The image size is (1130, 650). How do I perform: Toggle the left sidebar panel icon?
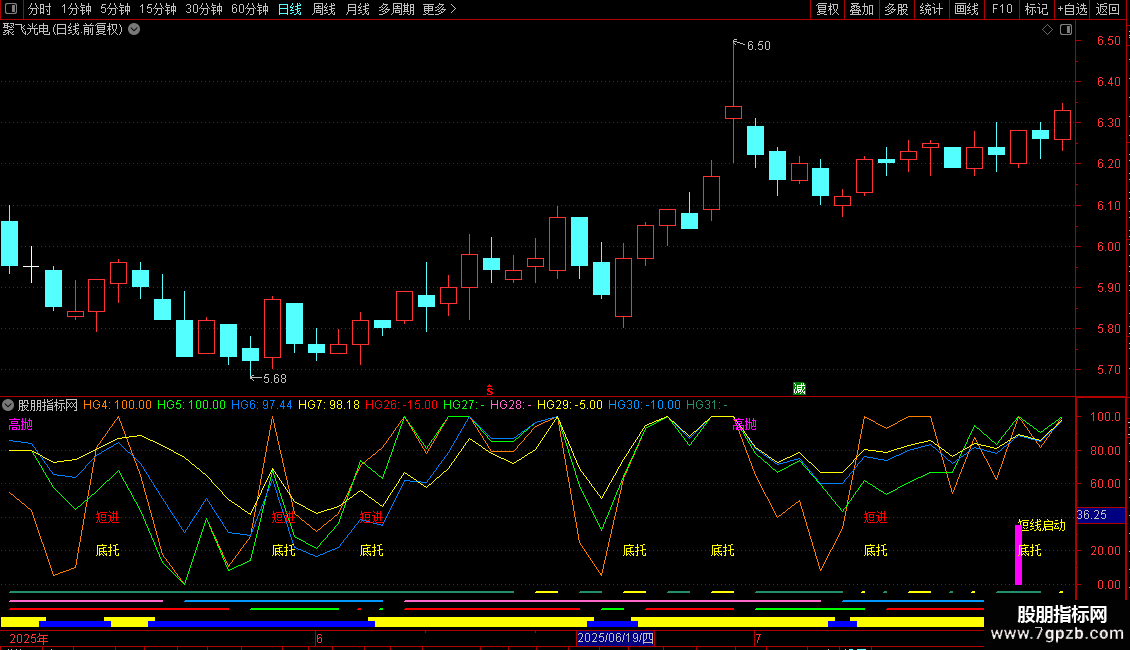(x=11, y=9)
